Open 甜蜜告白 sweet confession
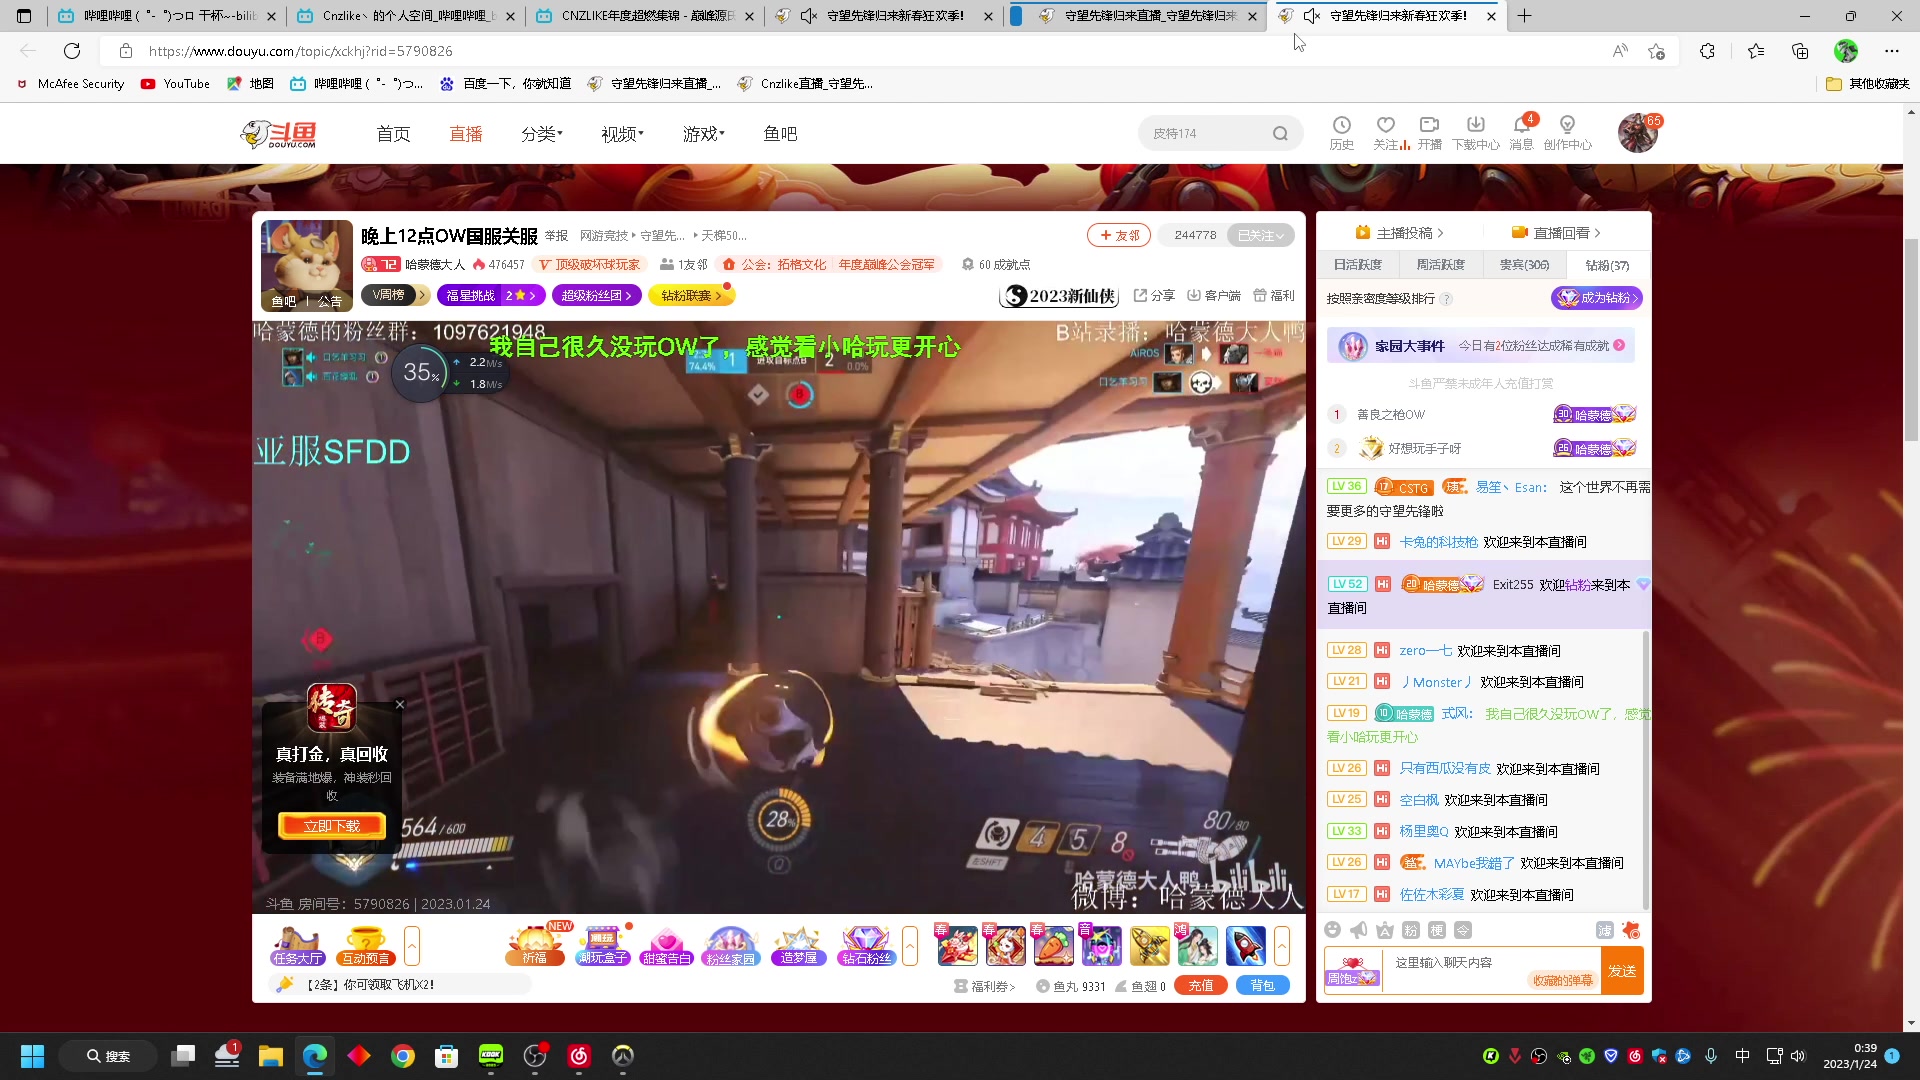This screenshot has height=1080, width=1920. (x=667, y=946)
